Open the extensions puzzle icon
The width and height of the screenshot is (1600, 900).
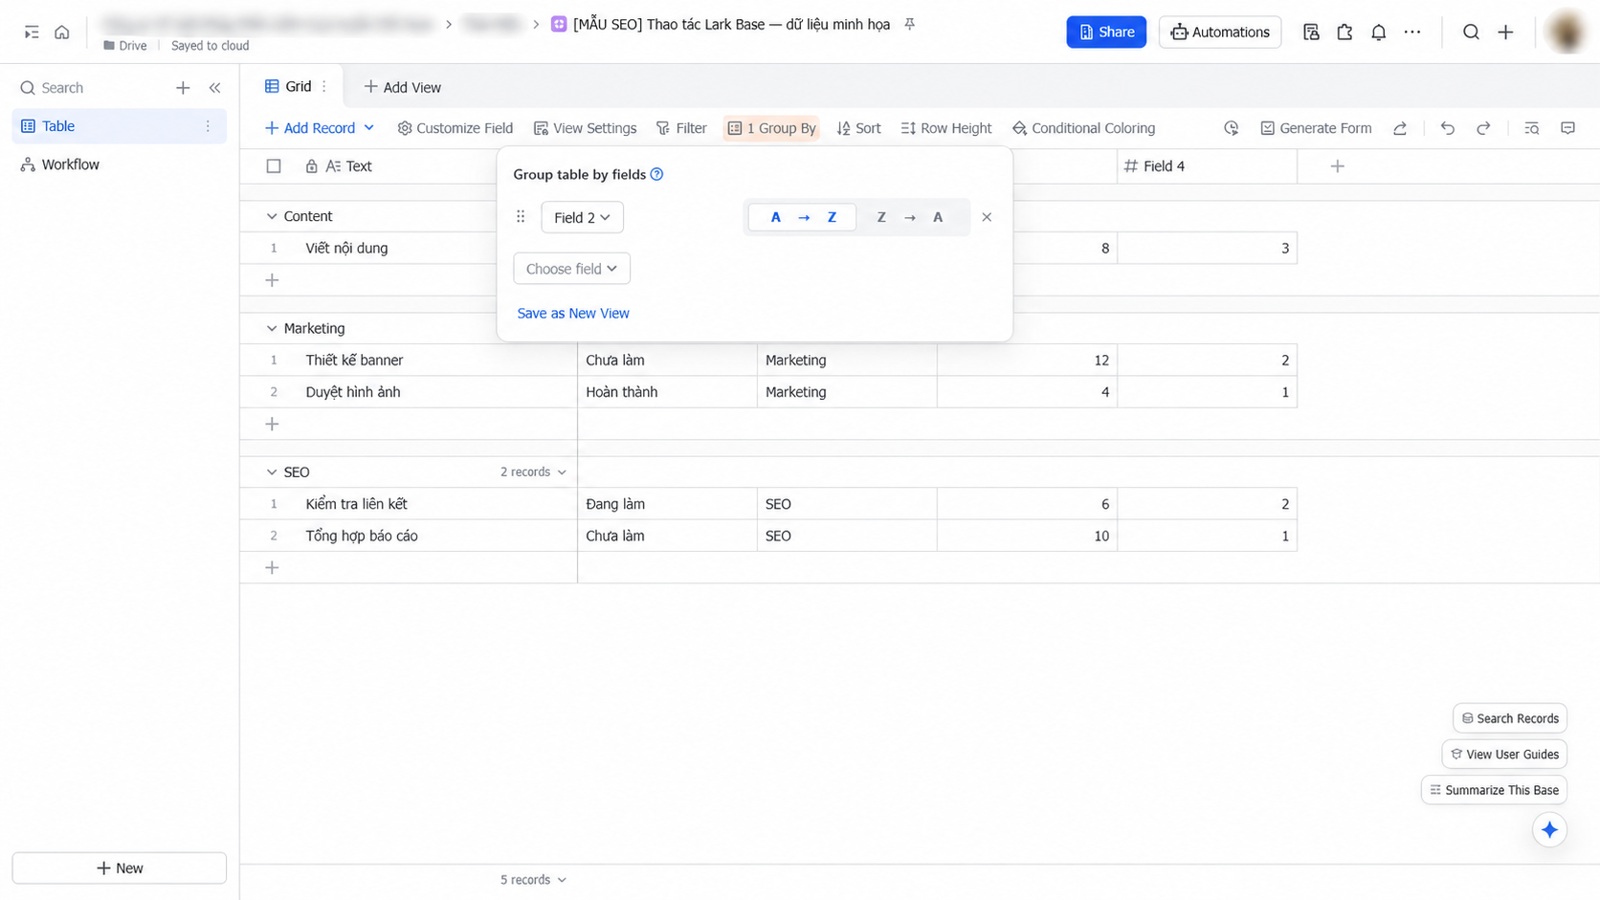coord(1345,32)
